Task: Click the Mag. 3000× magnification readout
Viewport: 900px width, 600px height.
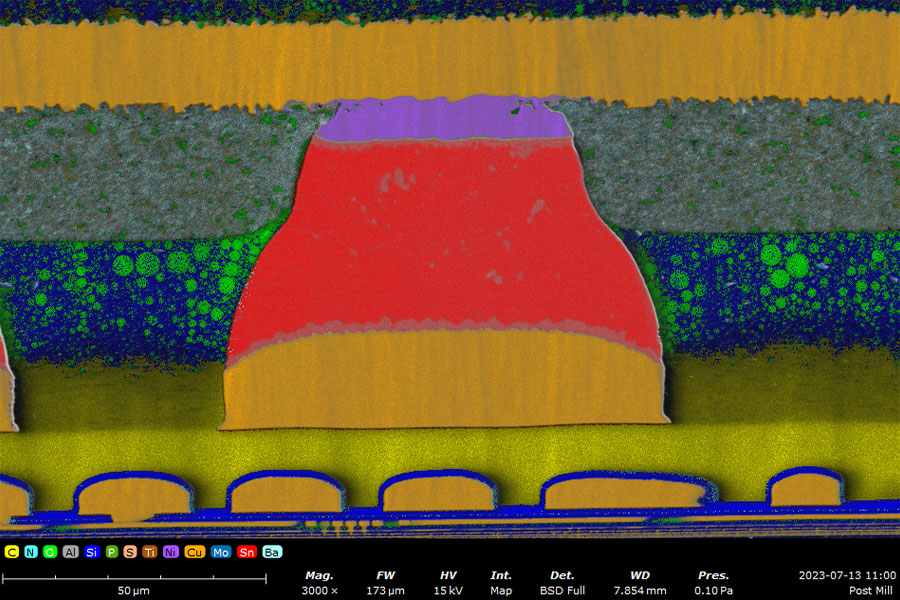Action: (320, 590)
